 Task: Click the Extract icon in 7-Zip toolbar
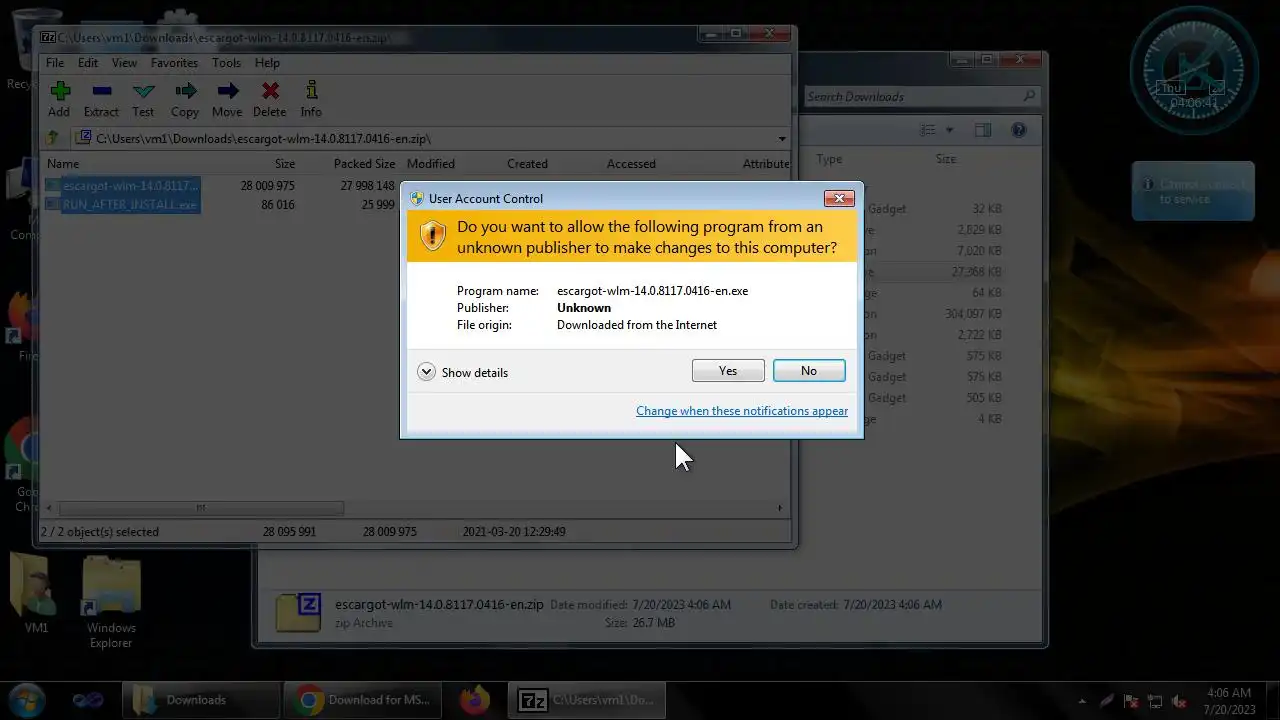coord(101,92)
